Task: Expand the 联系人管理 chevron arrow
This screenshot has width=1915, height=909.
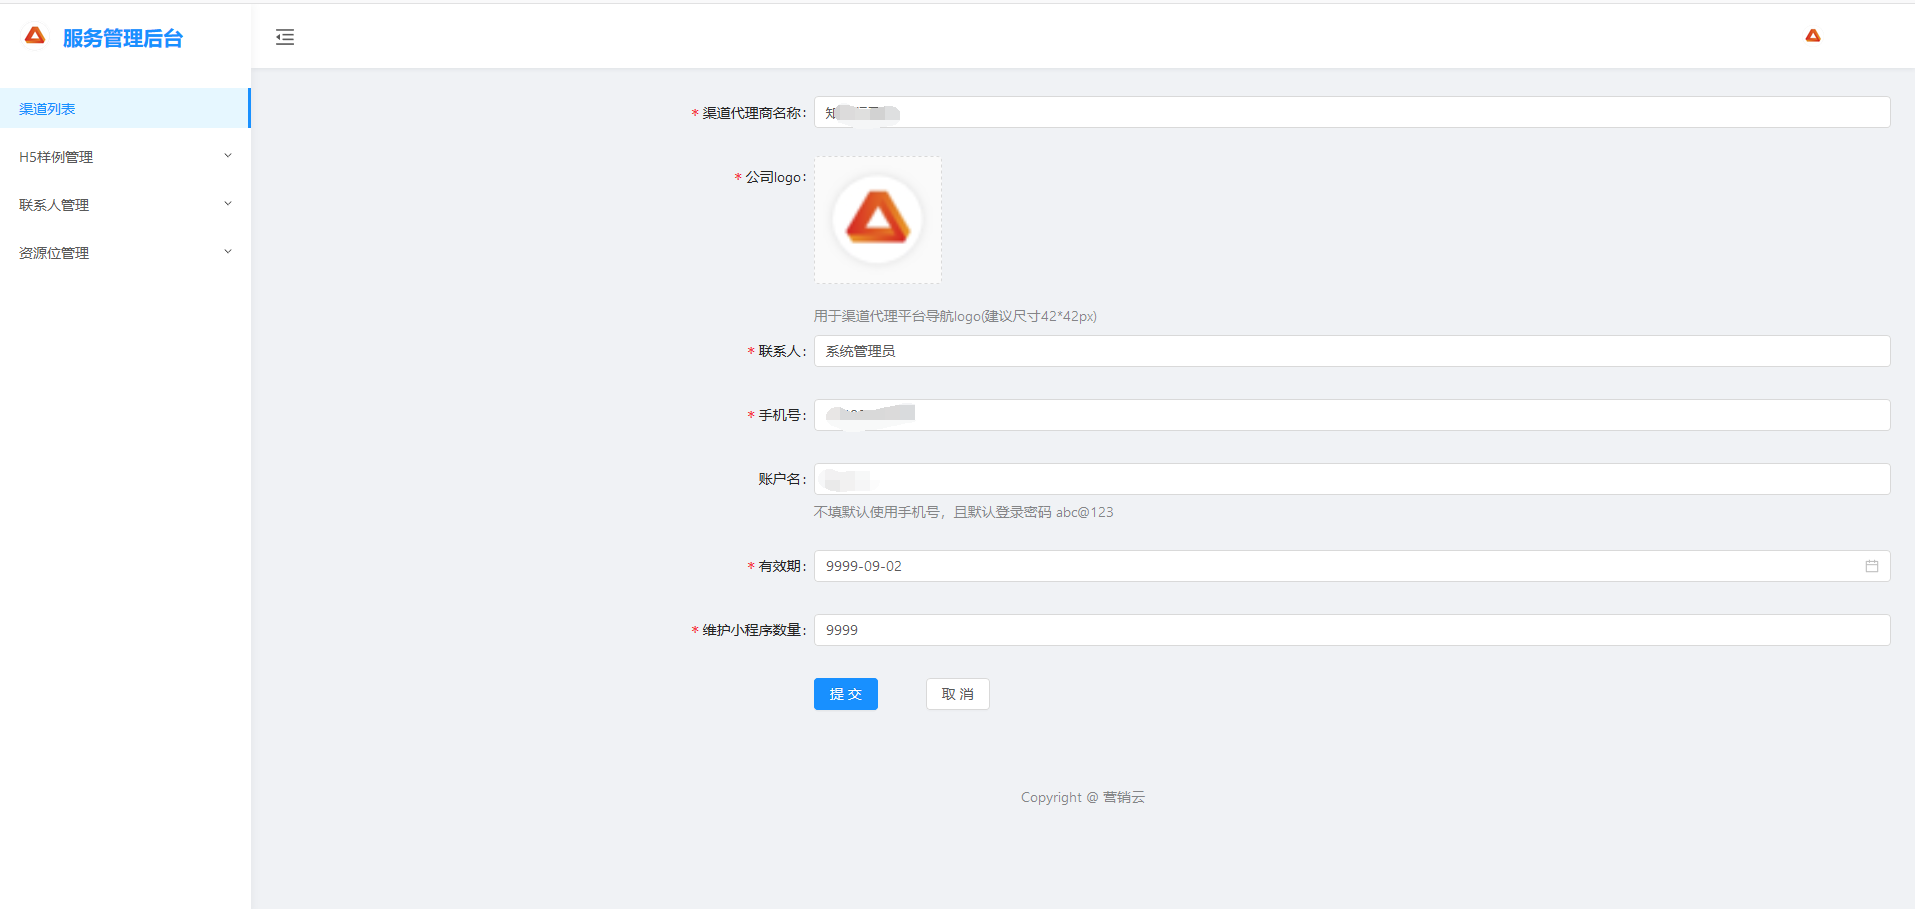Action: pos(228,204)
